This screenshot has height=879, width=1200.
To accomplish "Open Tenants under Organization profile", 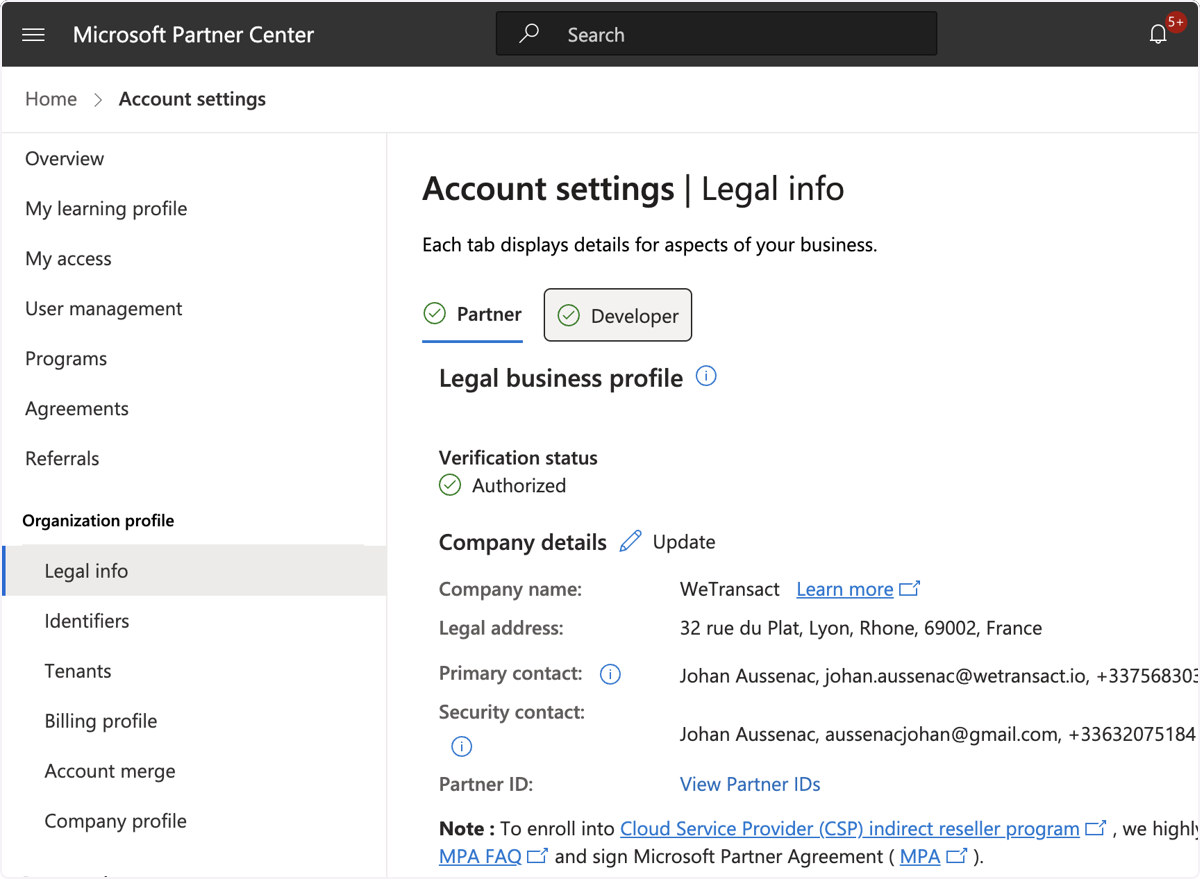I will click(78, 671).
